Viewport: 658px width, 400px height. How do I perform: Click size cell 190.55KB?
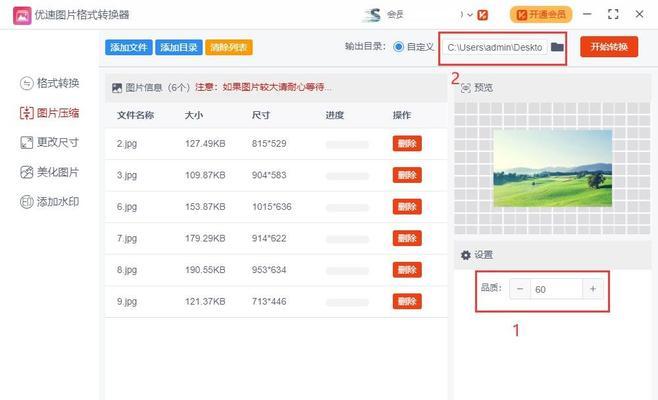tap(205, 270)
